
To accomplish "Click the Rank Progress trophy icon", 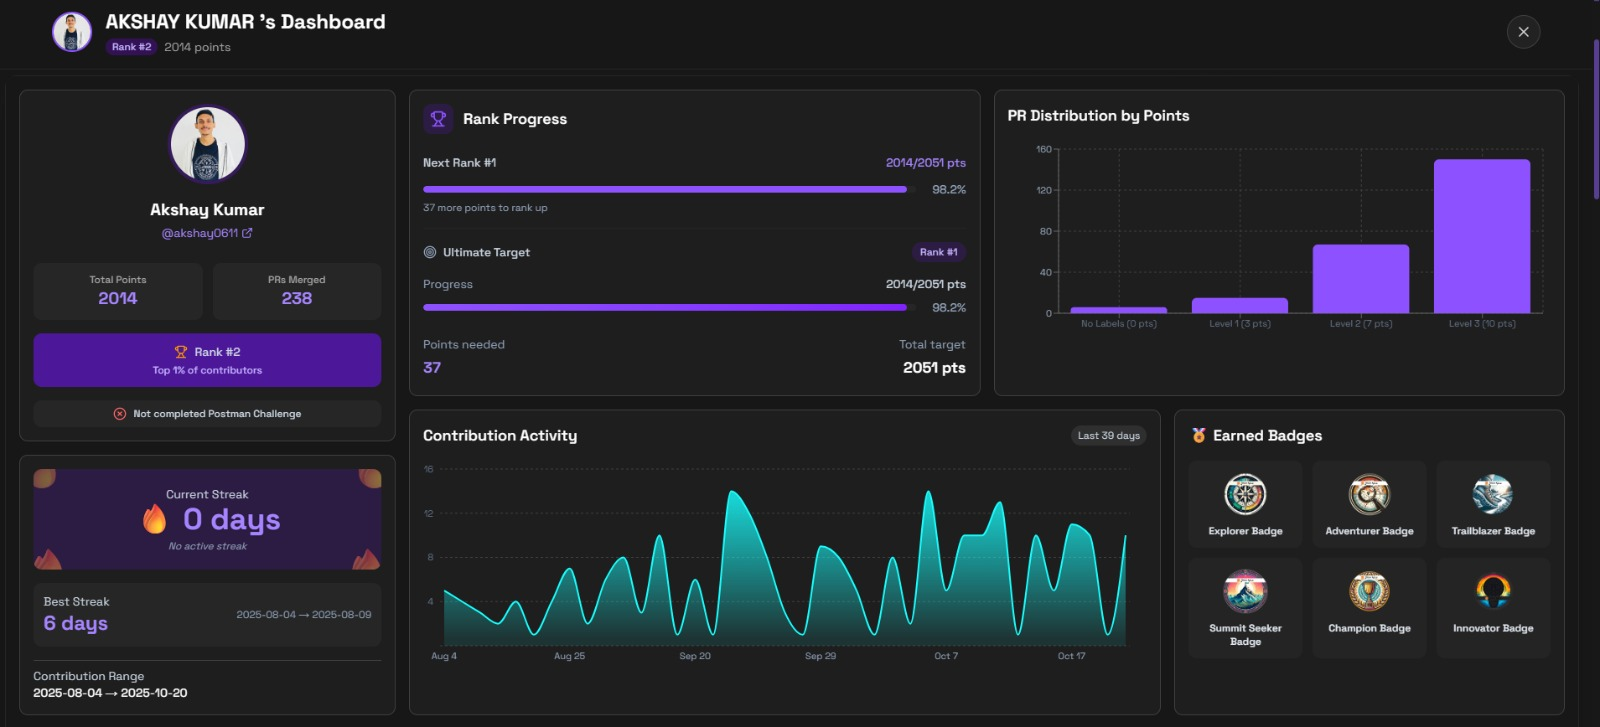I will click(x=438, y=119).
